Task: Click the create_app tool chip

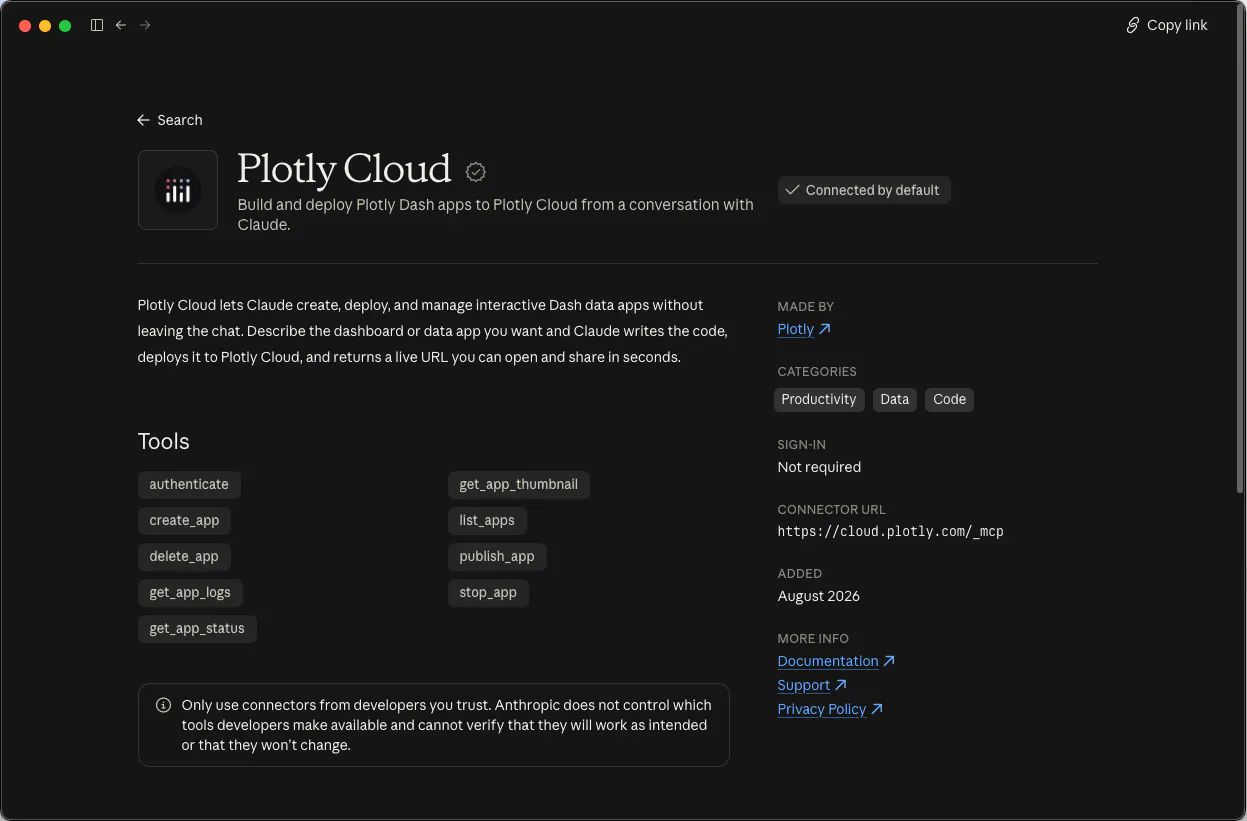Action: 184,520
